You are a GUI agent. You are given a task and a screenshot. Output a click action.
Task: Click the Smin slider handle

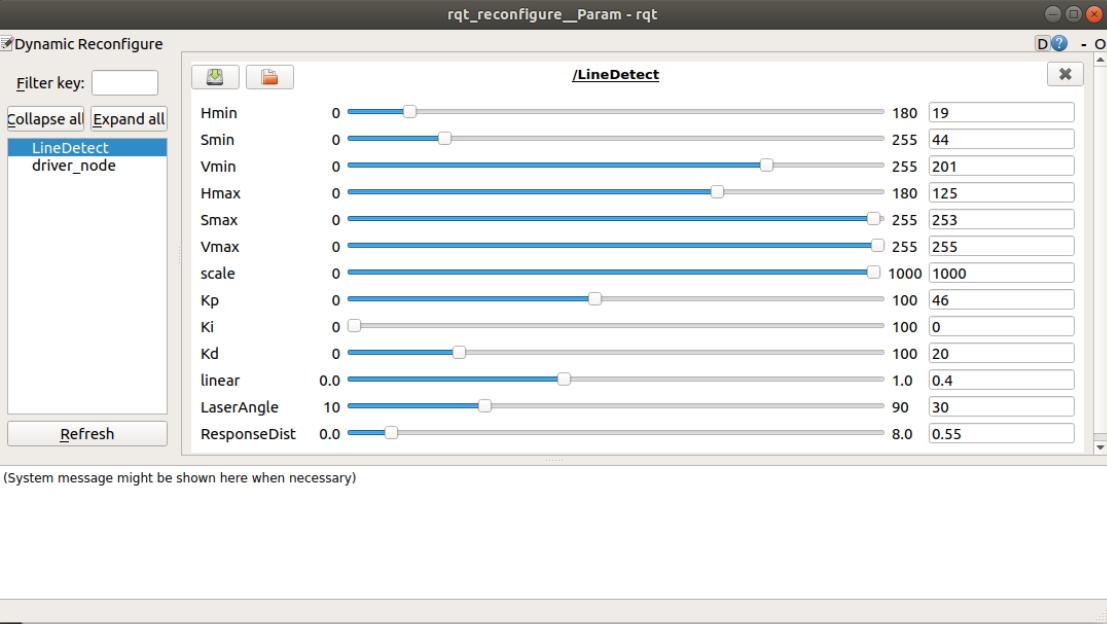(444, 138)
